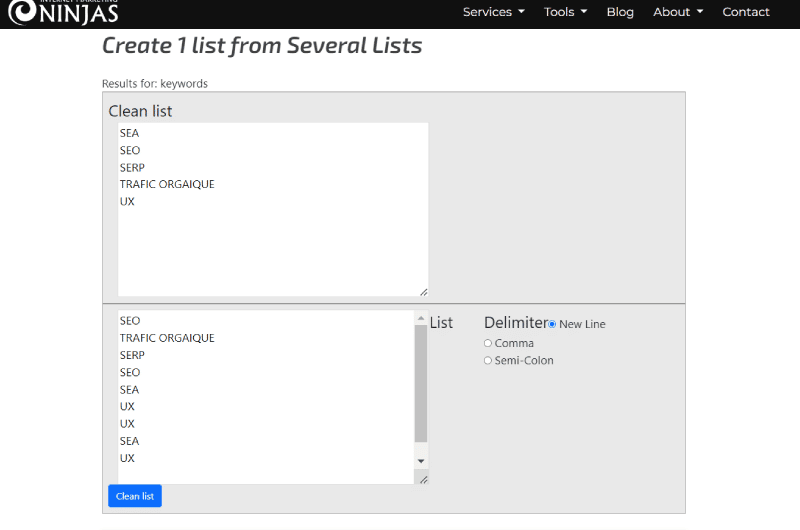Click the "Results for: keywords" text
The image size is (800, 530).
tap(155, 84)
